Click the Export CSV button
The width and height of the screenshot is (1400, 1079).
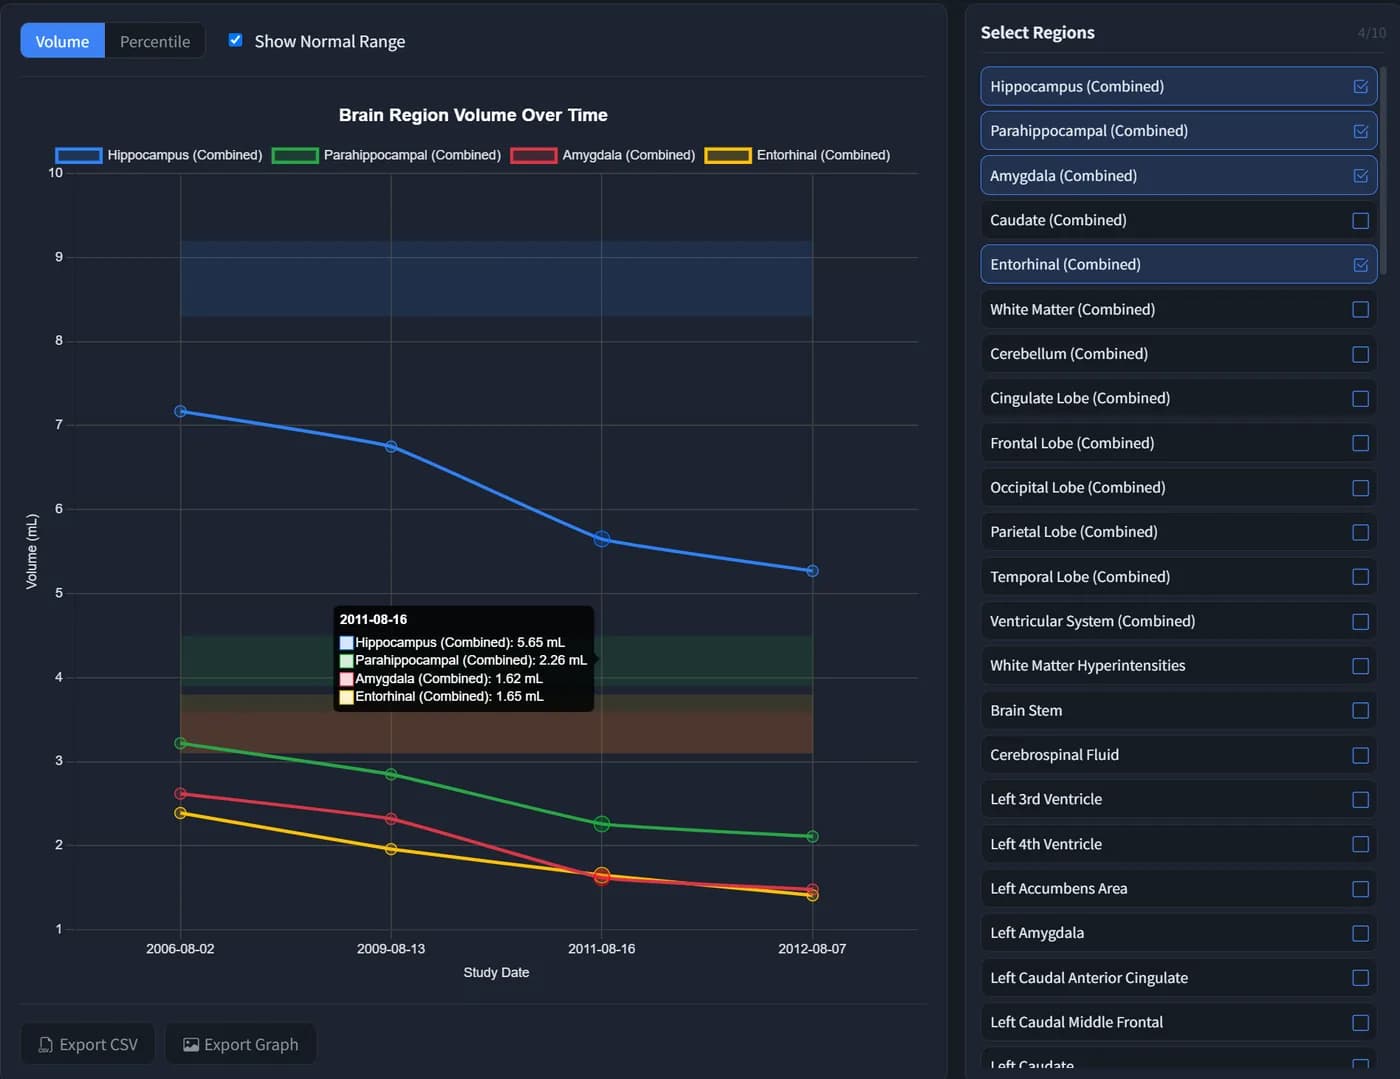pos(88,1044)
